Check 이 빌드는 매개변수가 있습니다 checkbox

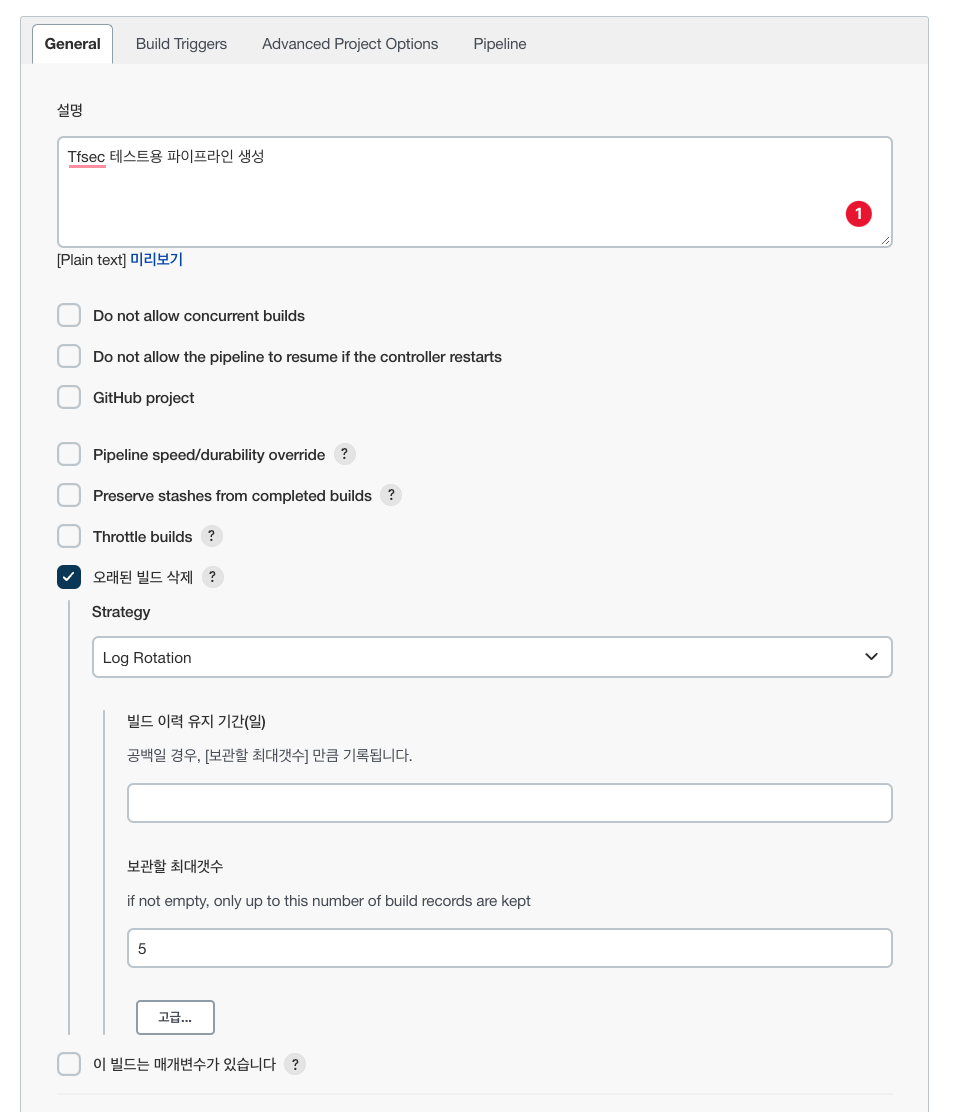69,1064
